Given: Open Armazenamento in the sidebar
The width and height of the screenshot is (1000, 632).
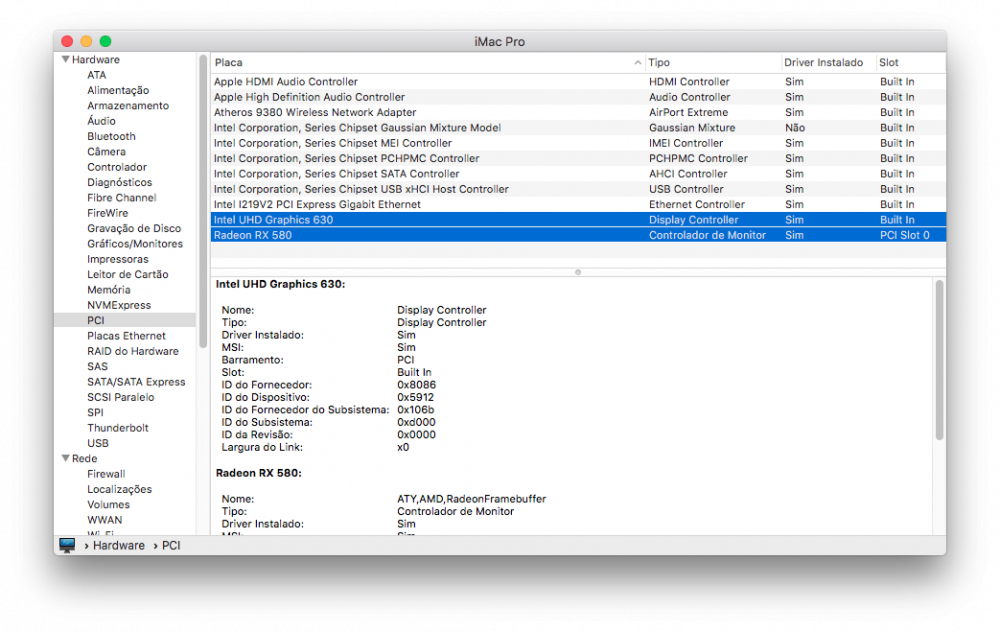Looking at the screenshot, I should pos(128,105).
